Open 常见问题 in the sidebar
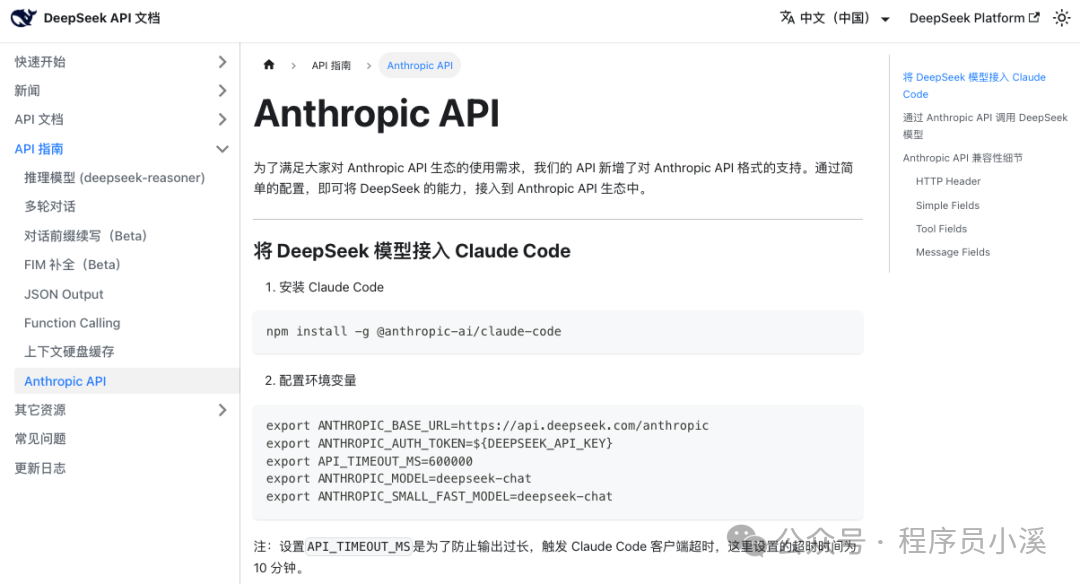 (x=40, y=439)
